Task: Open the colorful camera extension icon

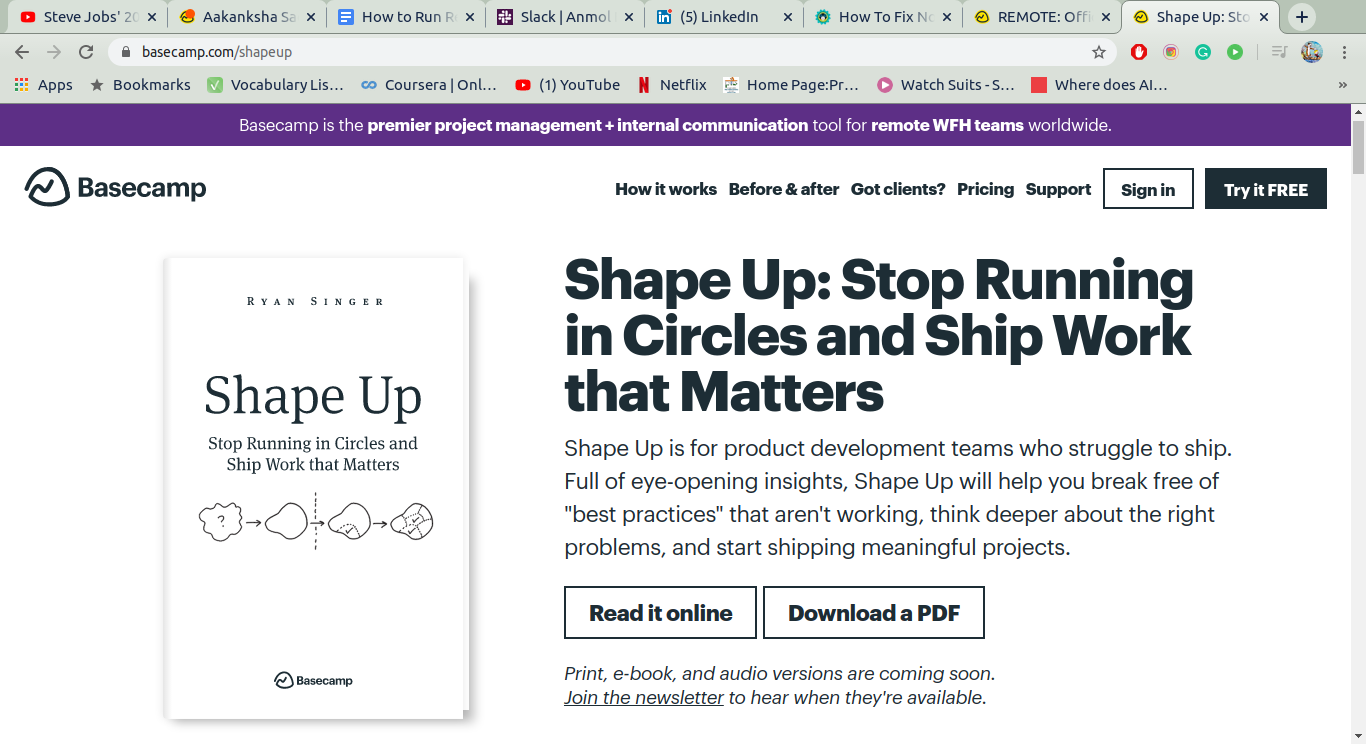Action: click(x=1171, y=52)
